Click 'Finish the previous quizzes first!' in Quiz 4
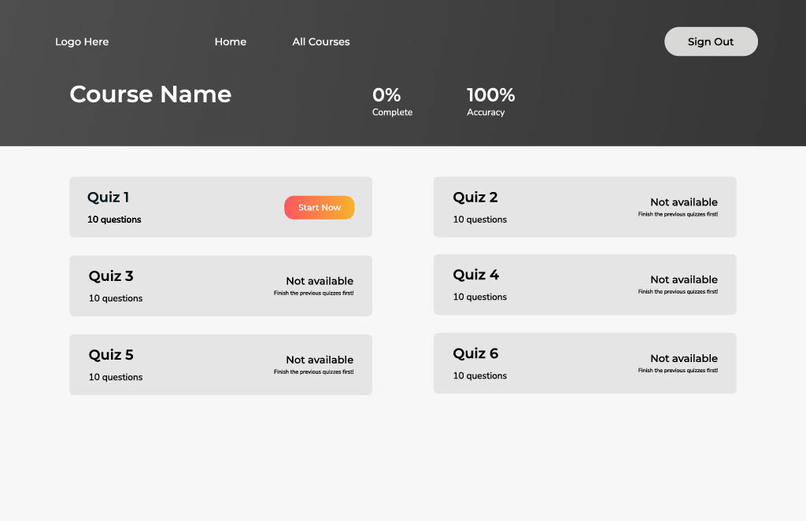806x521 pixels. 678,291
